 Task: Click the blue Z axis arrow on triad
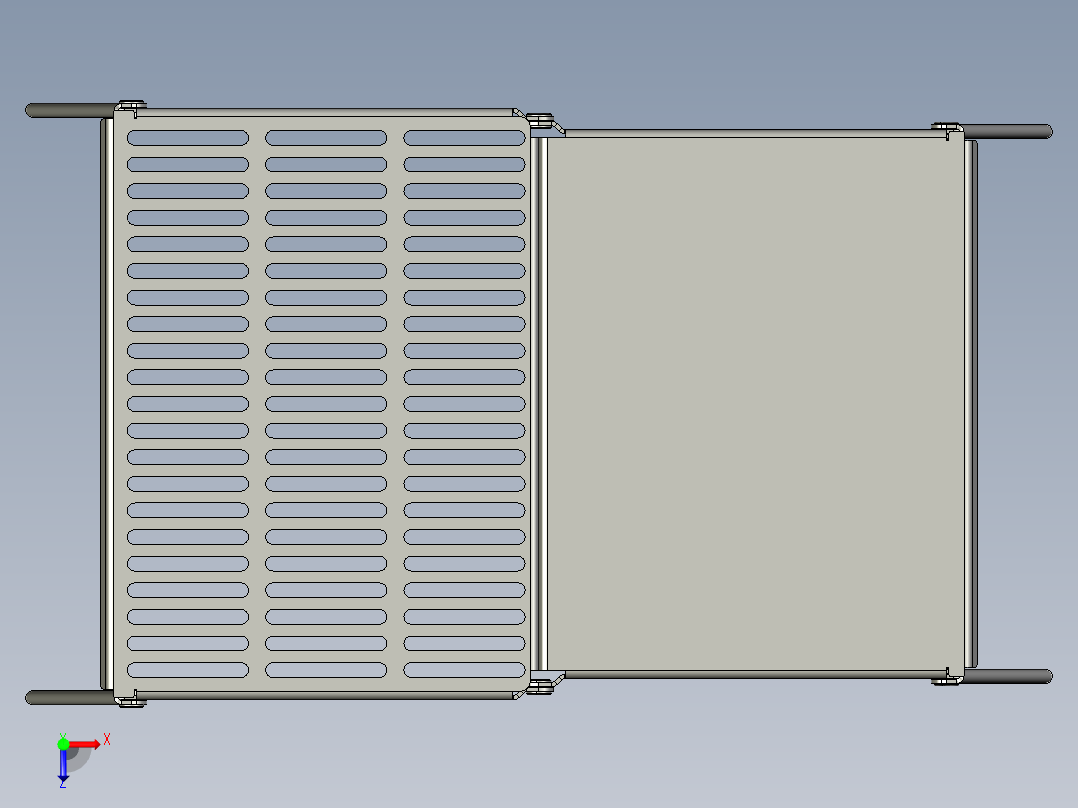tap(63, 765)
